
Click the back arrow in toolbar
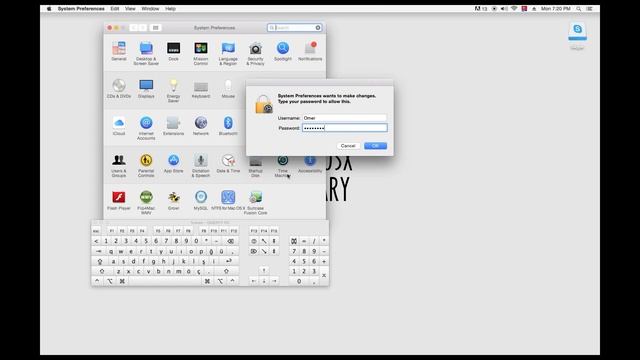tap(133, 28)
